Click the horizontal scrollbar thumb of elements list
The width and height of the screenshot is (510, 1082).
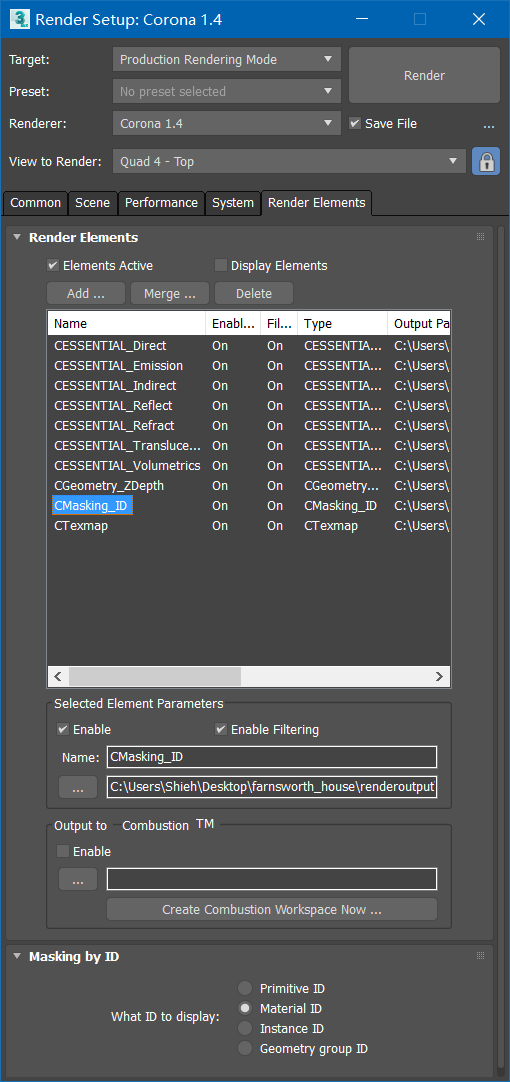point(155,676)
